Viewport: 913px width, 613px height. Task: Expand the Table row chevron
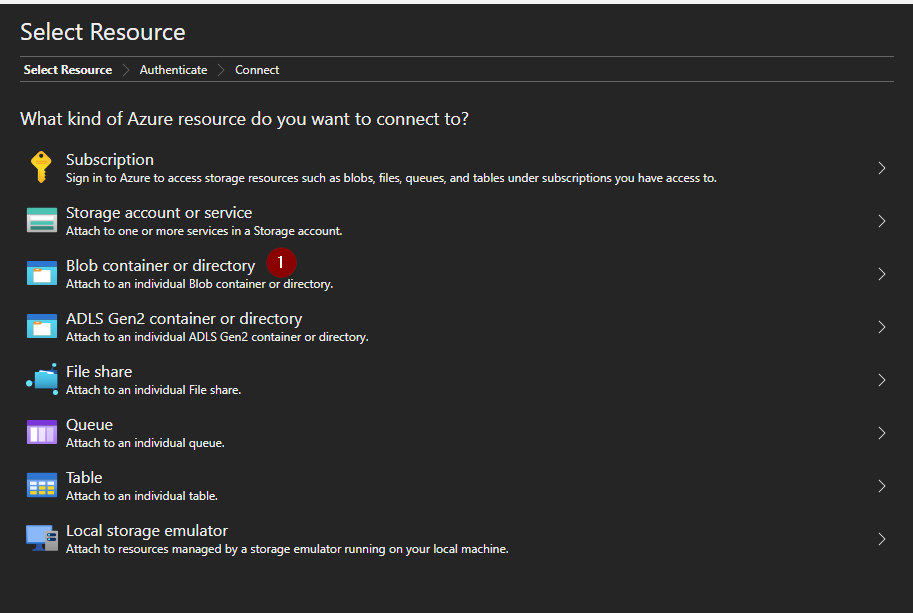click(881, 486)
